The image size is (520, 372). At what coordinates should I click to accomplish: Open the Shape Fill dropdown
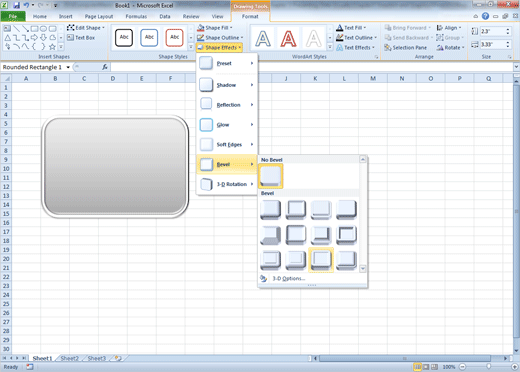[x=214, y=28]
